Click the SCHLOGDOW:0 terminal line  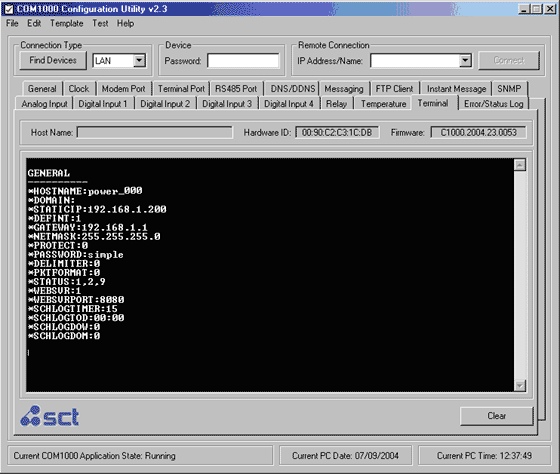(x=64, y=327)
